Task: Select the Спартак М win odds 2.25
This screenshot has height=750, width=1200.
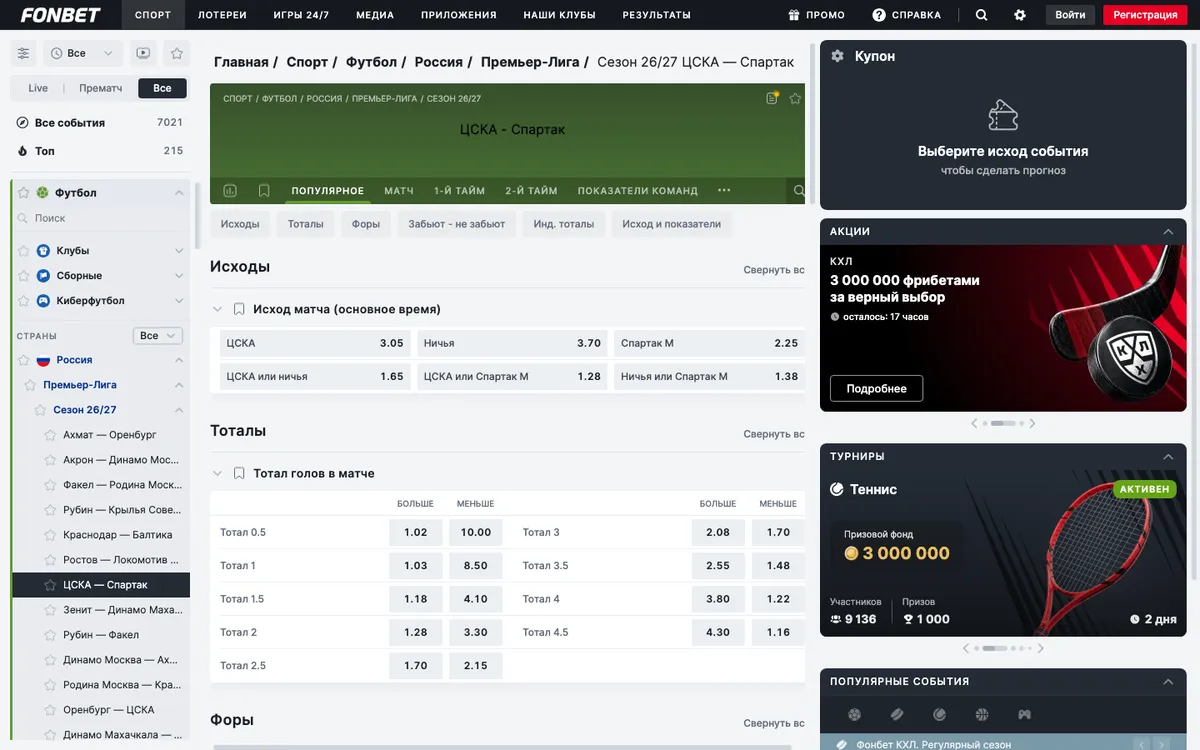Action: pos(709,343)
